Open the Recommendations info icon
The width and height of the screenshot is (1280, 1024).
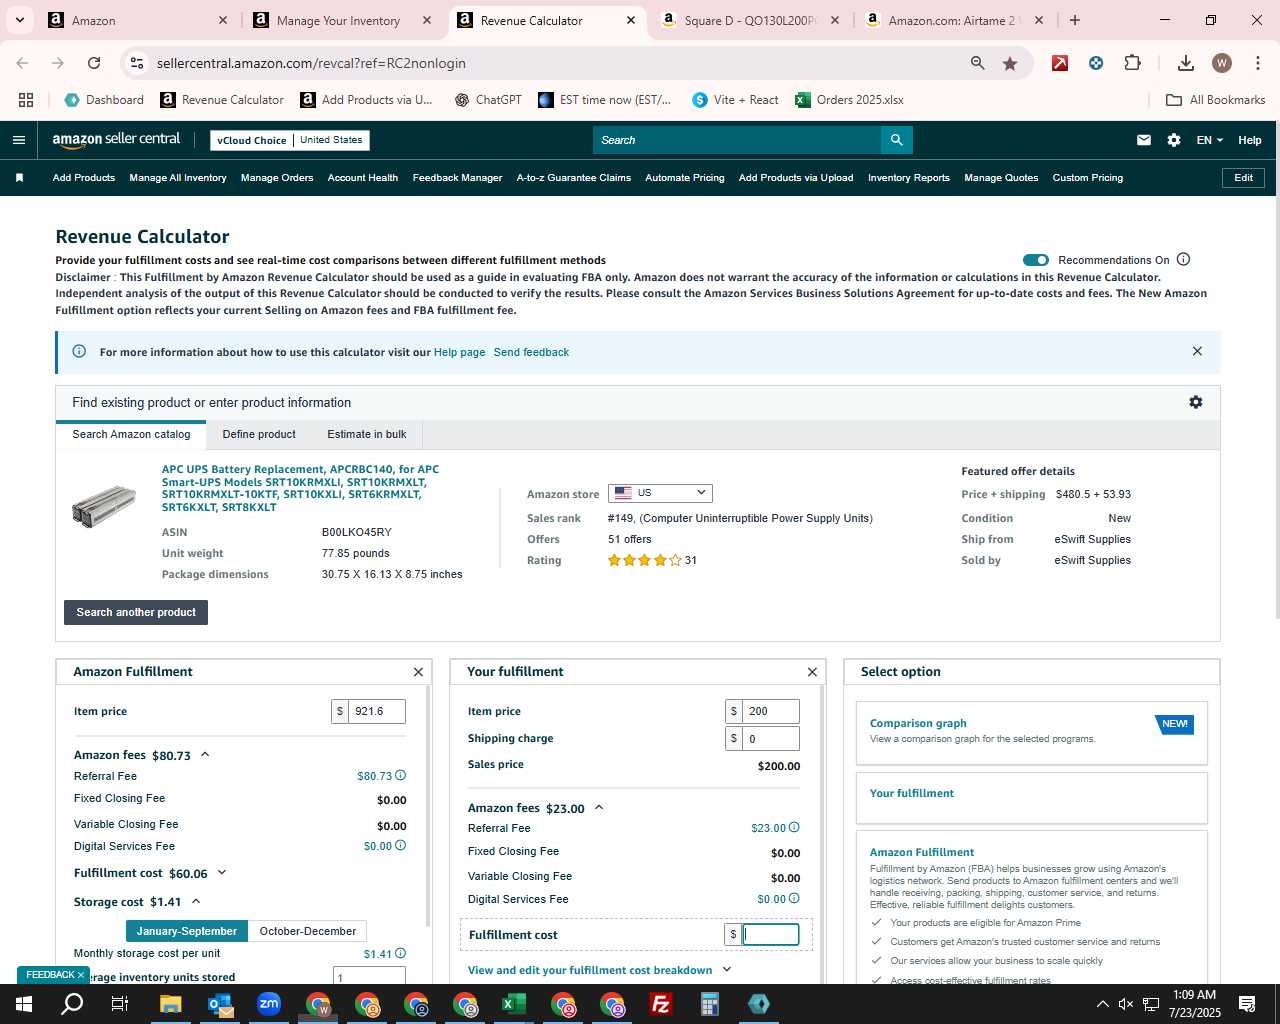coord(1184,259)
